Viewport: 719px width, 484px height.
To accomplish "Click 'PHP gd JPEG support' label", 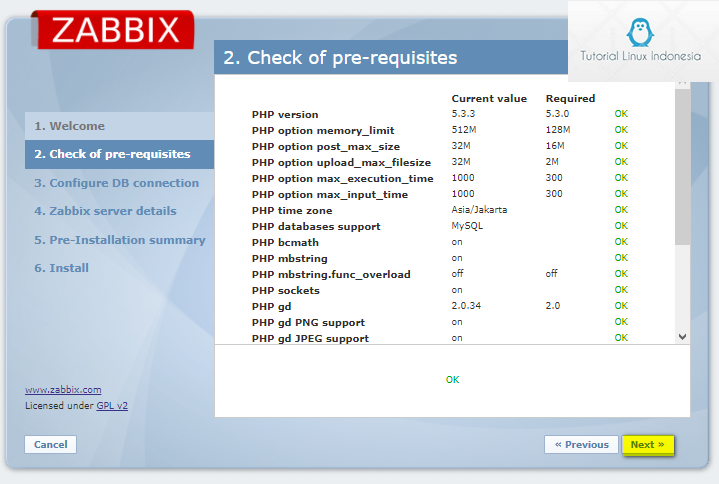I will (x=310, y=339).
